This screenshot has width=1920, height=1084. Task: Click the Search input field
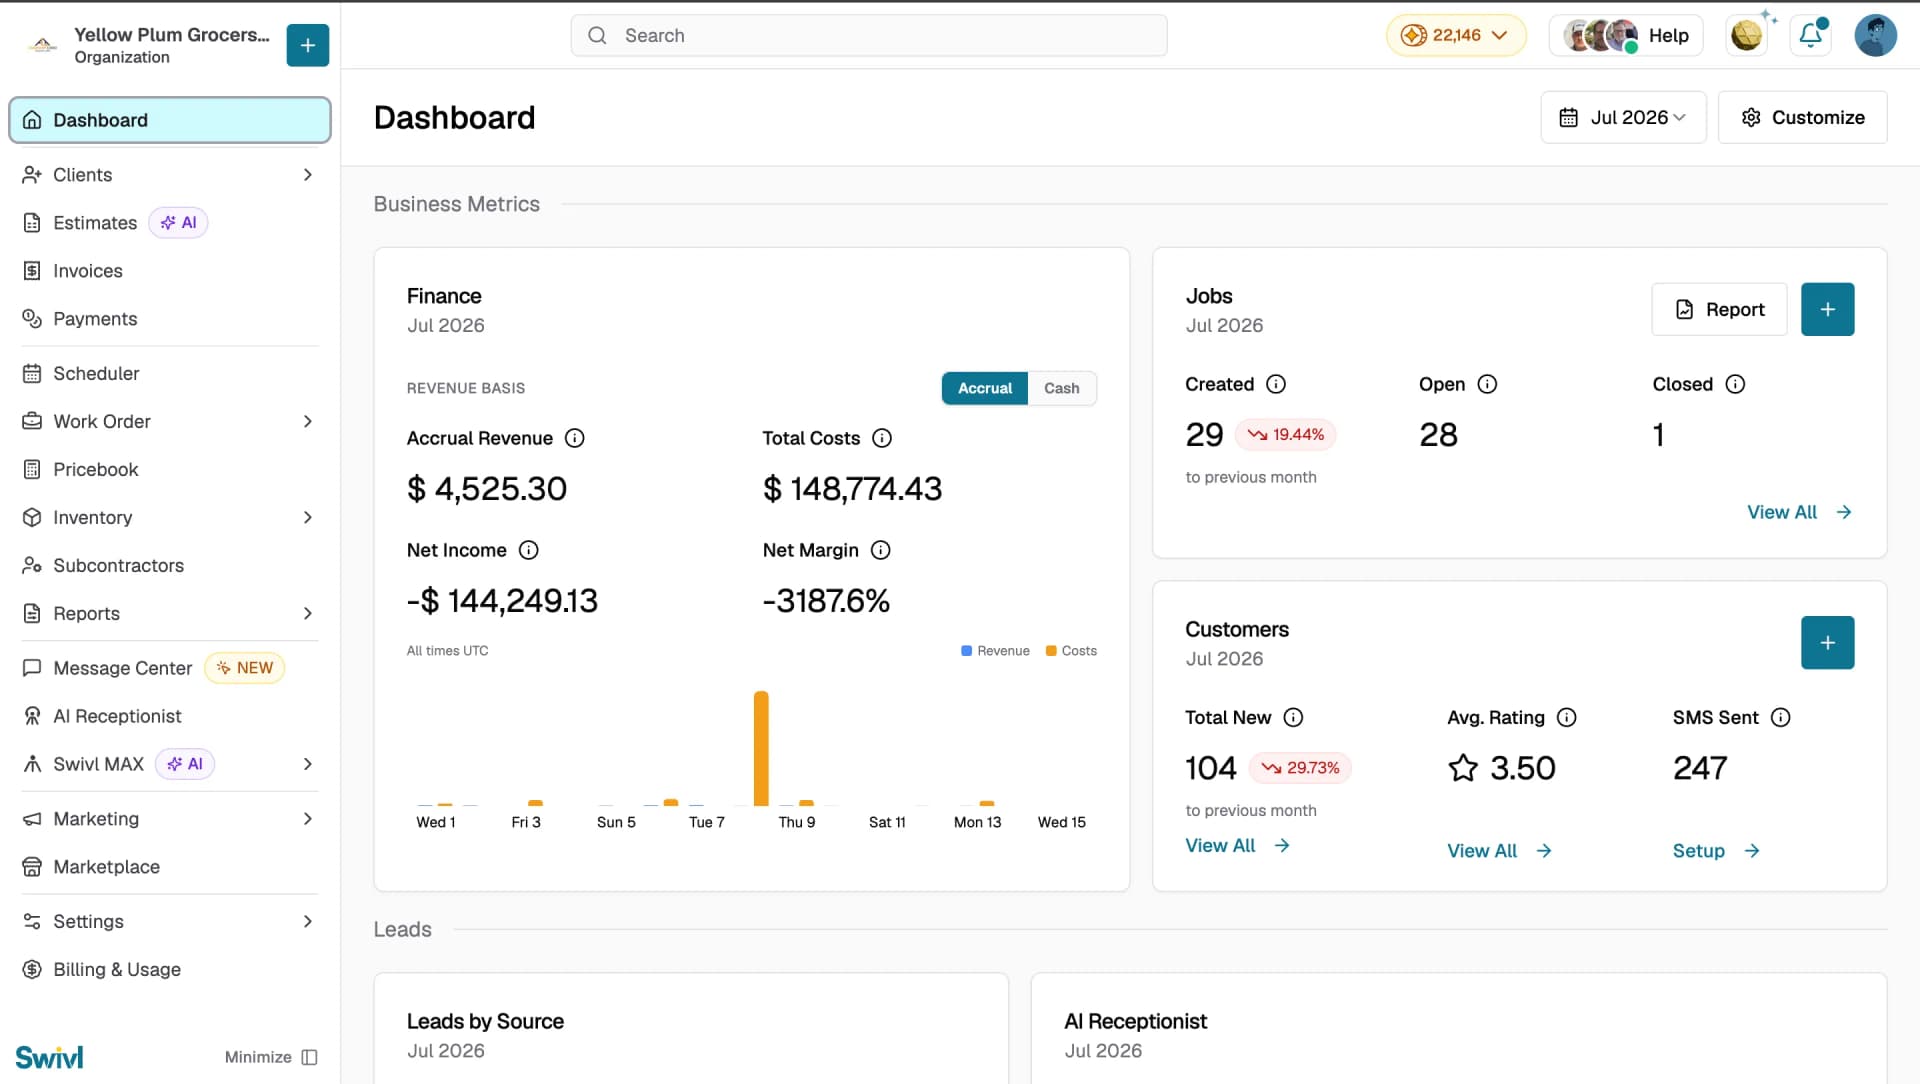[x=869, y=36]
